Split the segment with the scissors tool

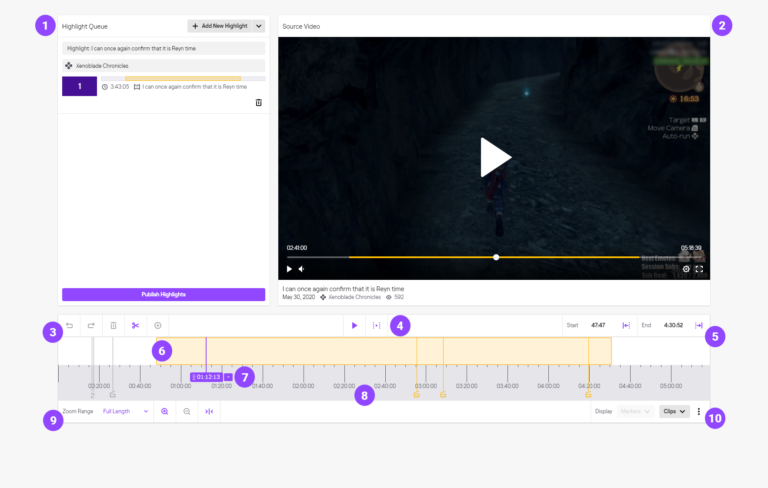click(x=136, y=326)
